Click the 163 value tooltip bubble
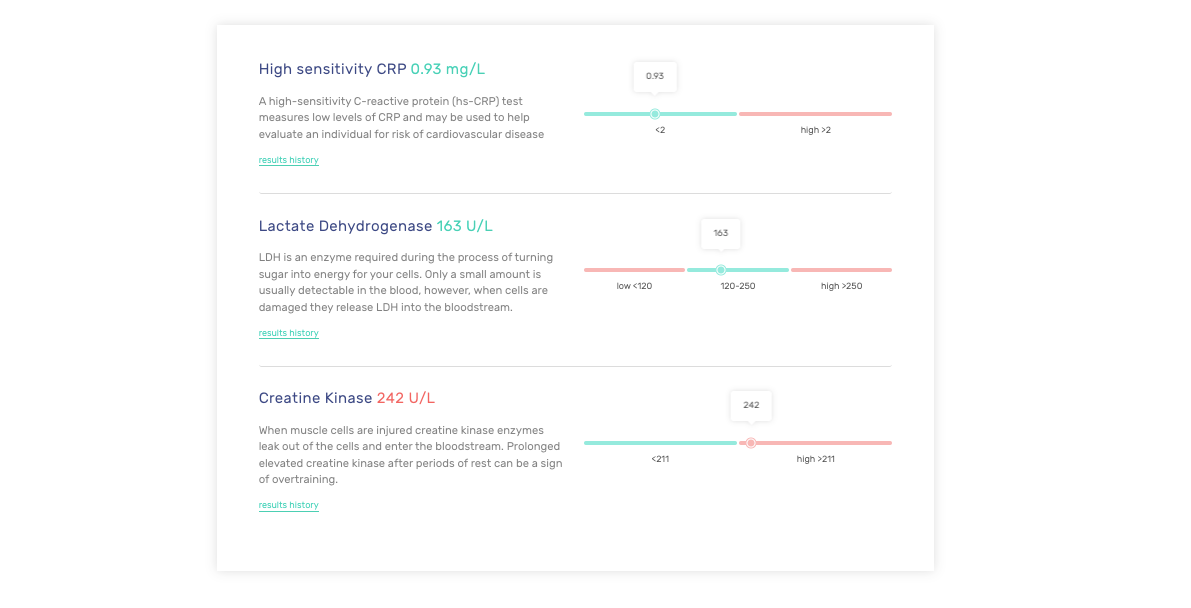Screen dimensions: 1191x608 tap(721, 233)
